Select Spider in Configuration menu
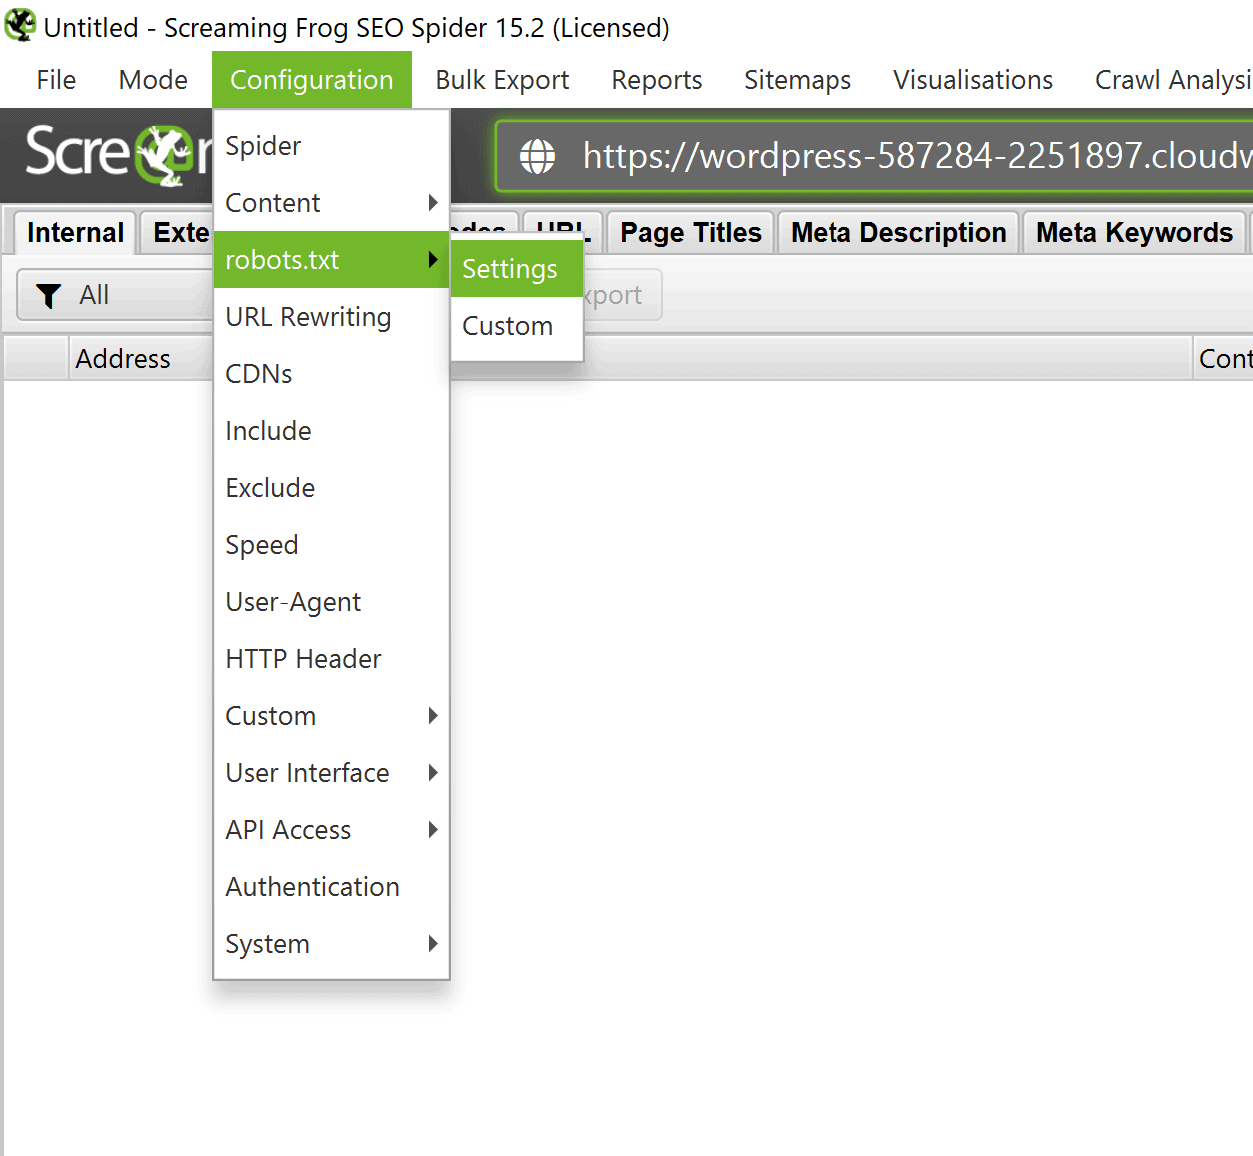 [331, 146]
